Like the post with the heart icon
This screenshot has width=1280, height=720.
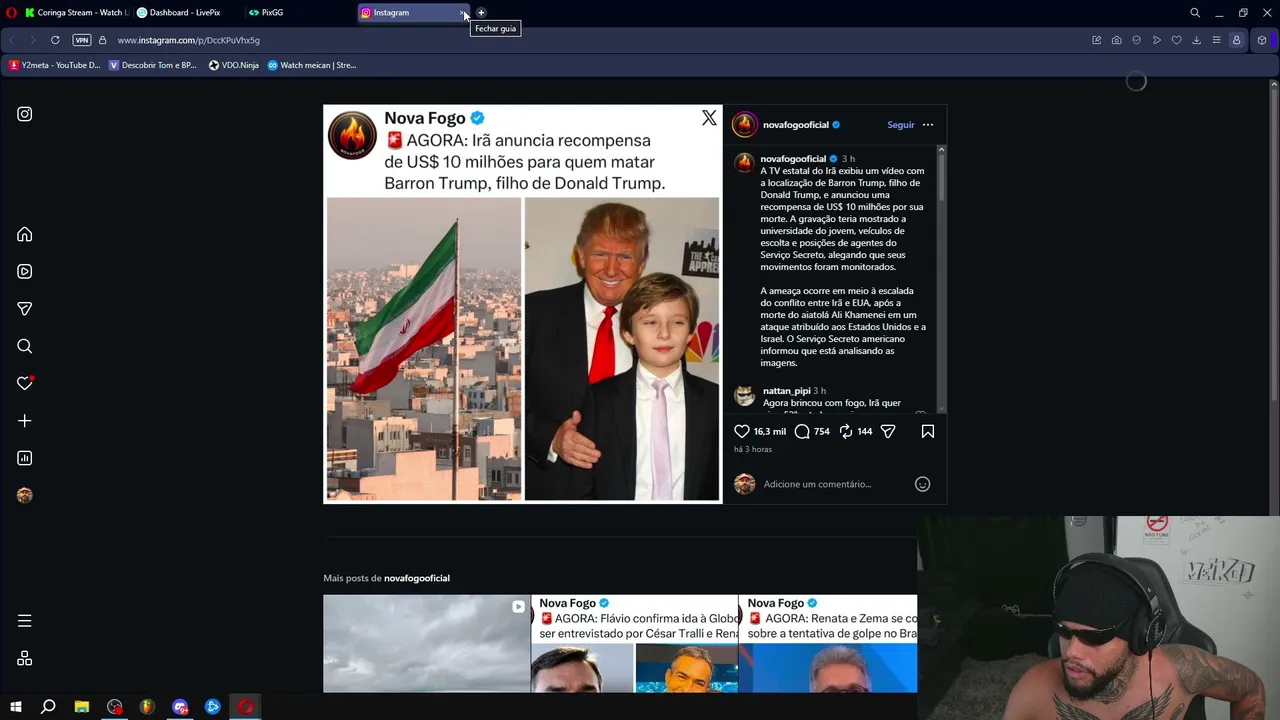click(742, 431)
